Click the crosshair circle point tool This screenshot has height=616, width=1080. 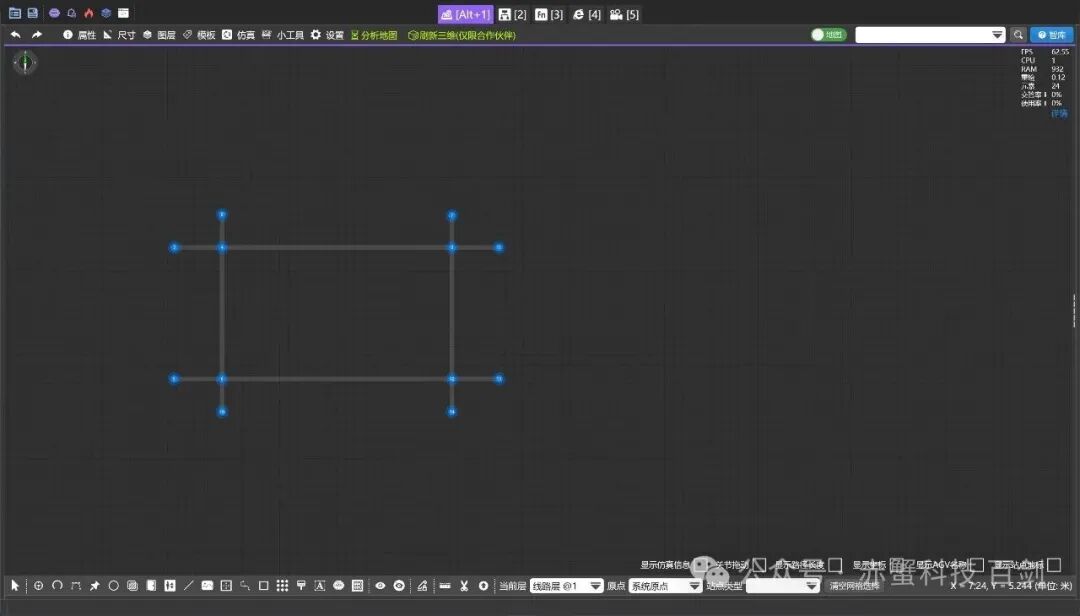tap(39, 586)
